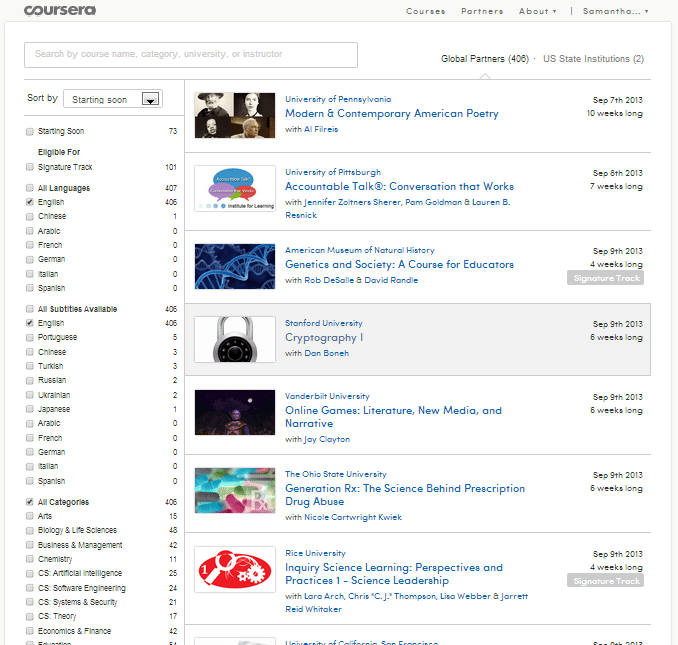678x645 pixels.
Task: Check the All Languages checkbox
Action: [29, 188]
